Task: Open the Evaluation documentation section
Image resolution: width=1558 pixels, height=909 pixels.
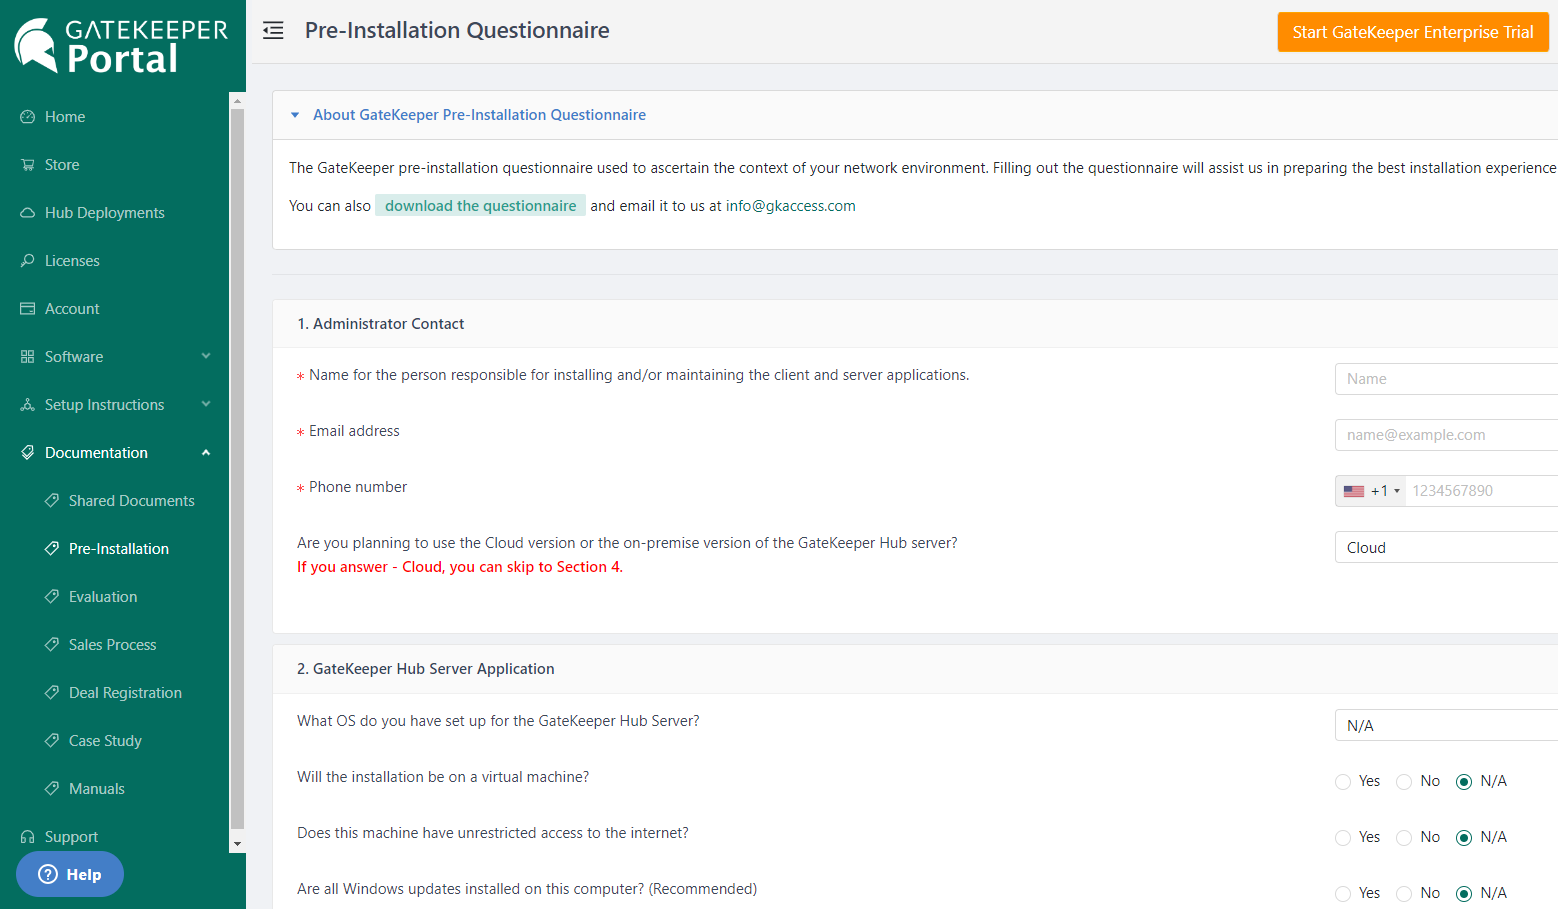Action: [x=104, y=596]
